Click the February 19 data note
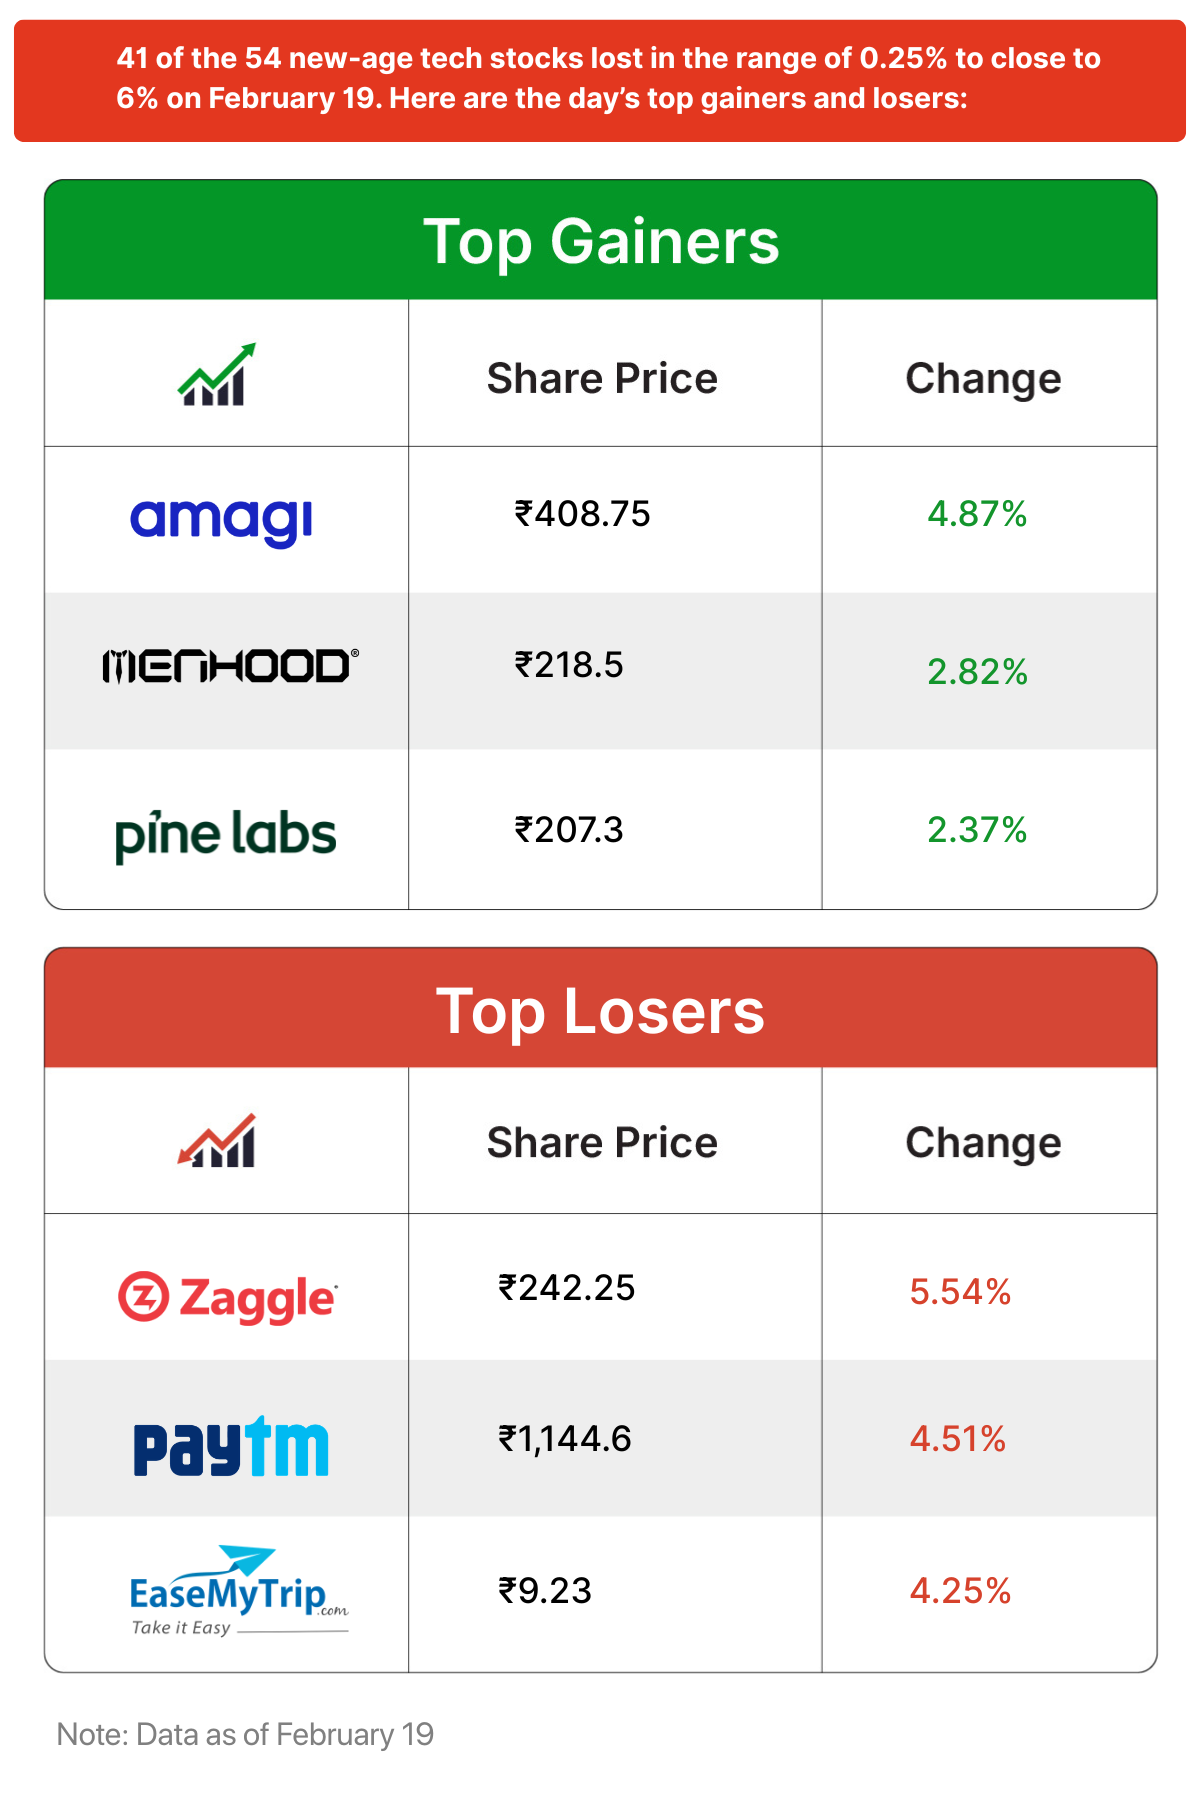Screen dimensions: 1200x1805 click(x=245, y=1734)
